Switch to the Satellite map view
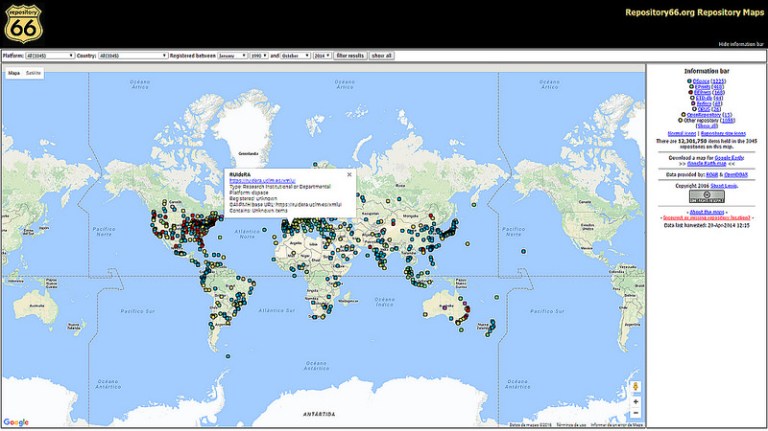The image size is (768, 431). tap(33, 73)
